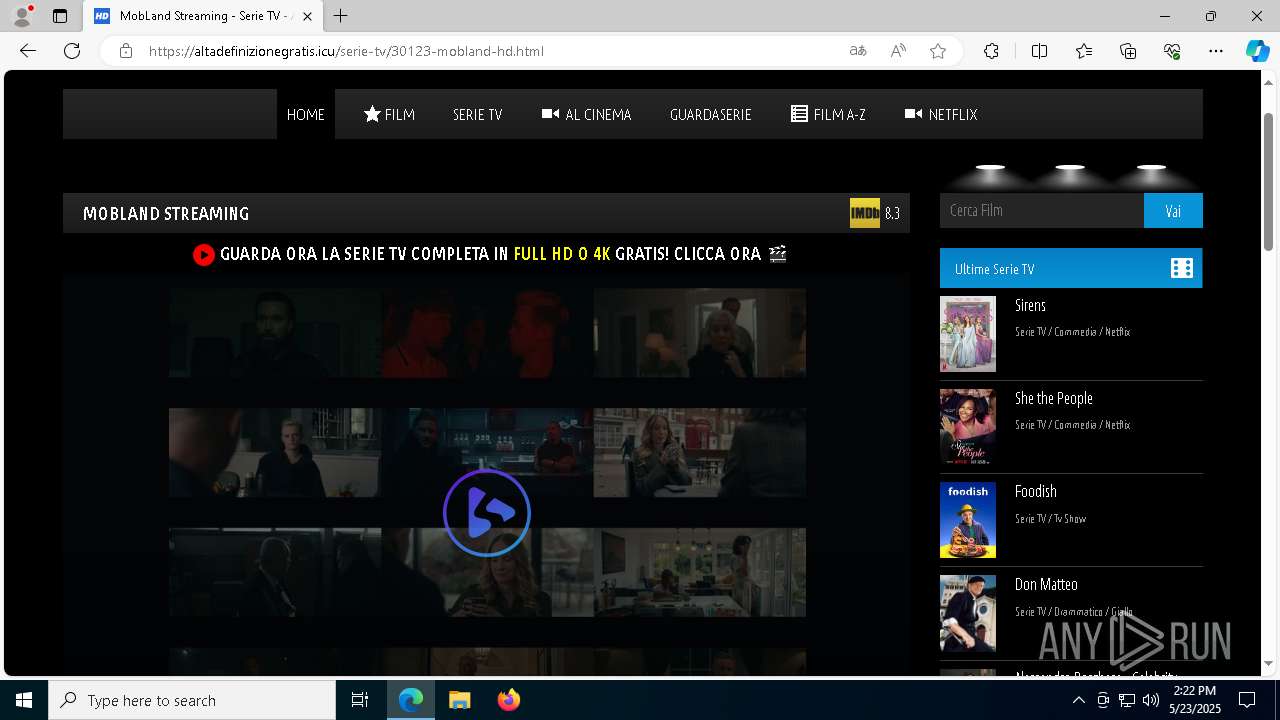The height and width of the screenshot is (720, 1280).
Task: Open SERIE TV section
Action: click(477, 114)
